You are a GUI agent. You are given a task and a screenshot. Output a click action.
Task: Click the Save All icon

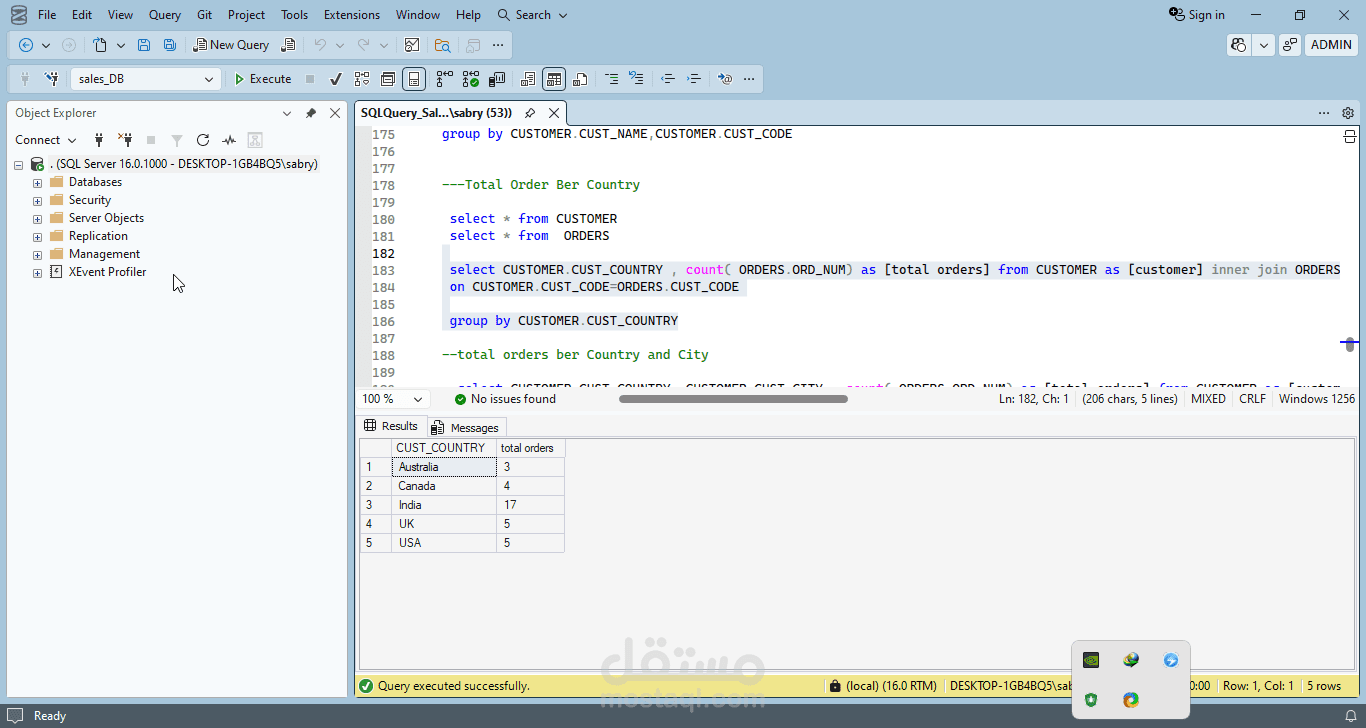click(170, 45)
